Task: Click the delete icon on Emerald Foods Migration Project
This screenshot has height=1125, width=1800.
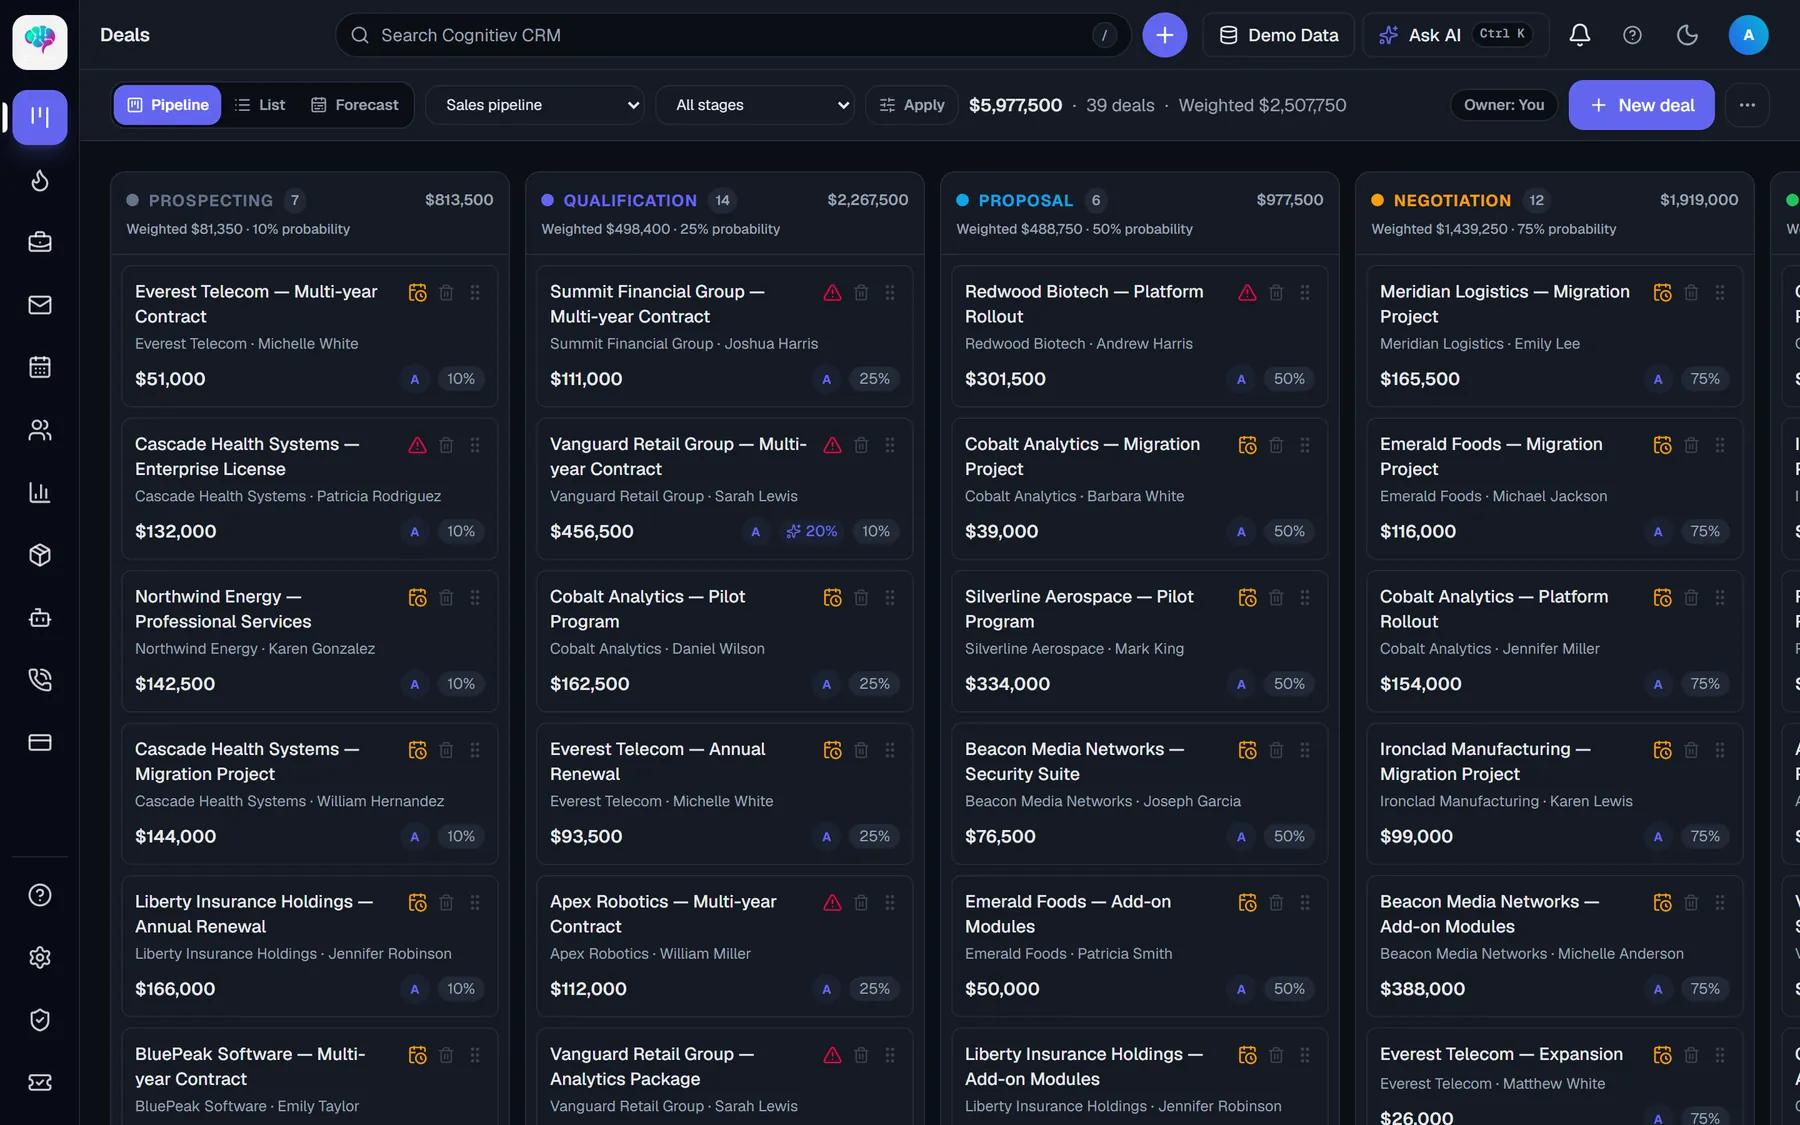Action: point(1691,445)
